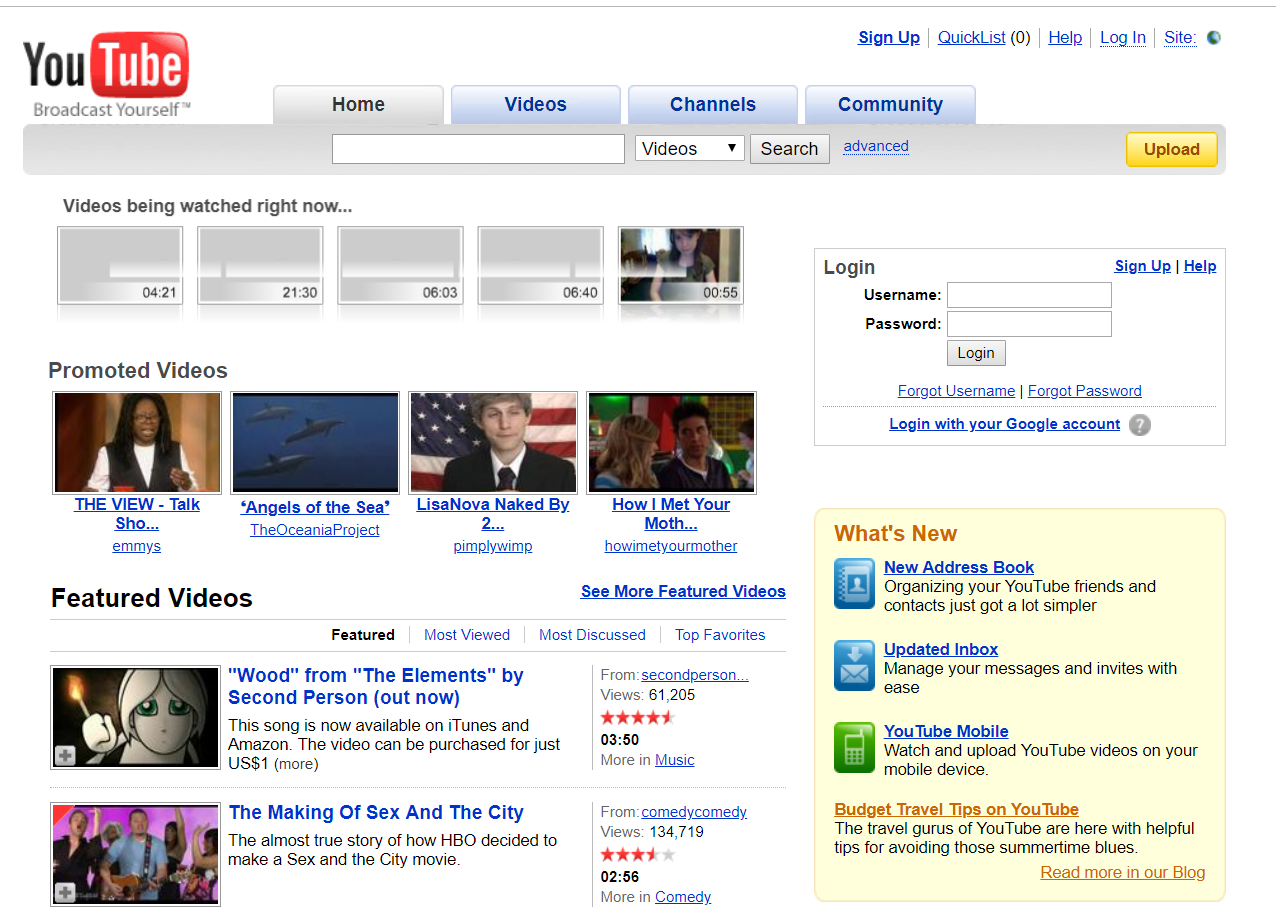Image resolution: width=1276 pixels, height=909 pixels.
Task: Click Forgot Username link
Action: (956, 391)
